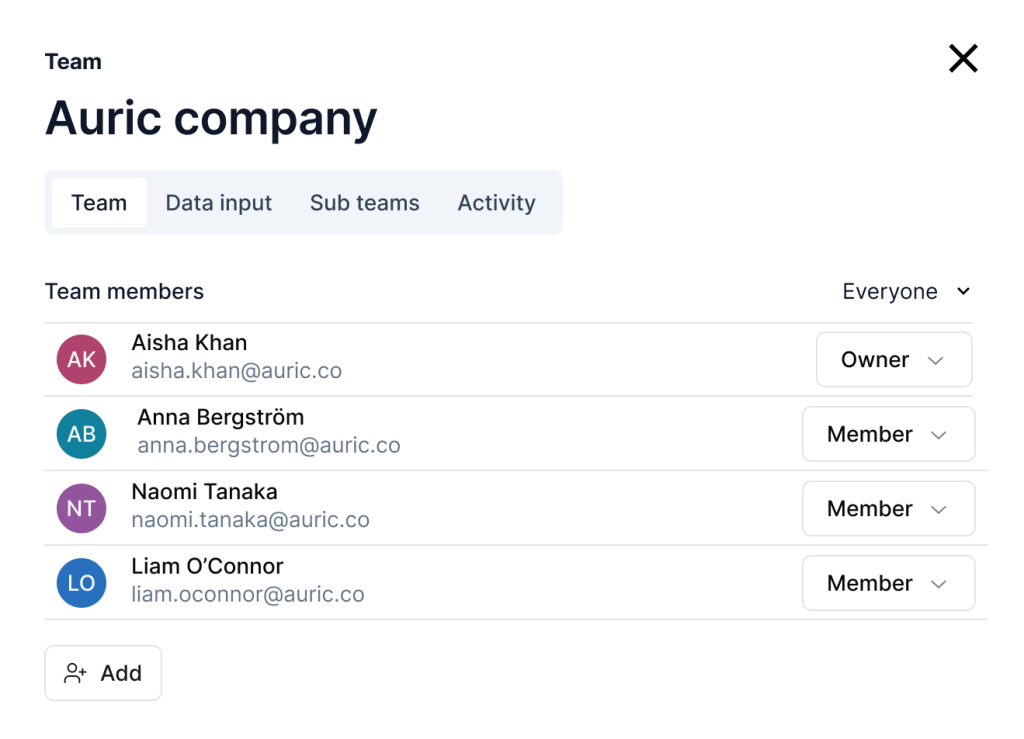
Task: Click Liam O'Connor's LO avatar
Action: coord(81,583)
